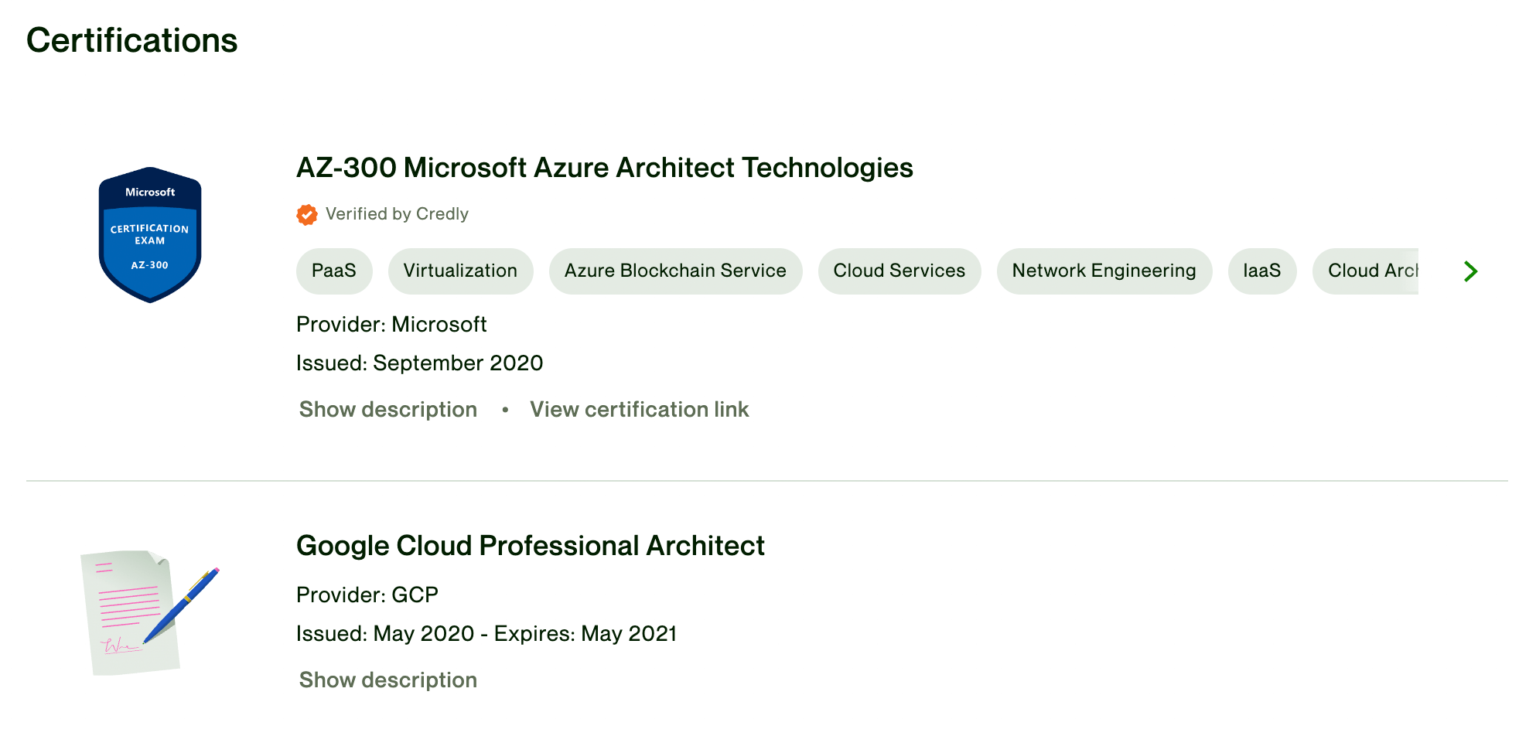1536x736 pixels.
Task: Click the Microsoft AZ-300 certification badge
Action: (x=150, y=235)
